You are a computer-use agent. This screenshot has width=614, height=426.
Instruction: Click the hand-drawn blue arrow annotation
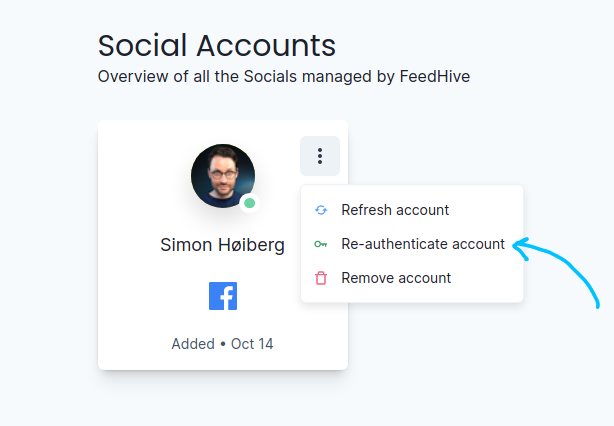click(575, 268)
